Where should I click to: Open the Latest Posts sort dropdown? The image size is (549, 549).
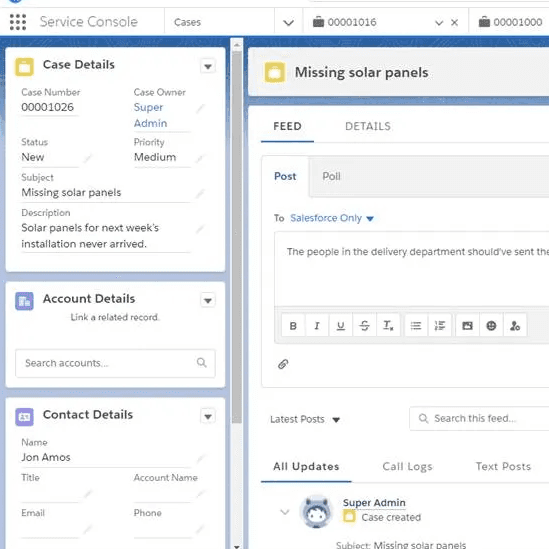pos(305,419)
